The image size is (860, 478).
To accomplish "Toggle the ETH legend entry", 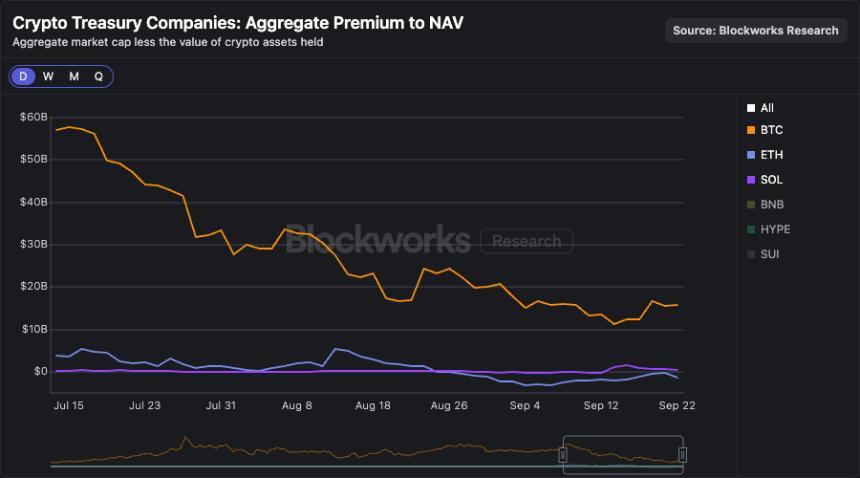I will click(771, 155).
